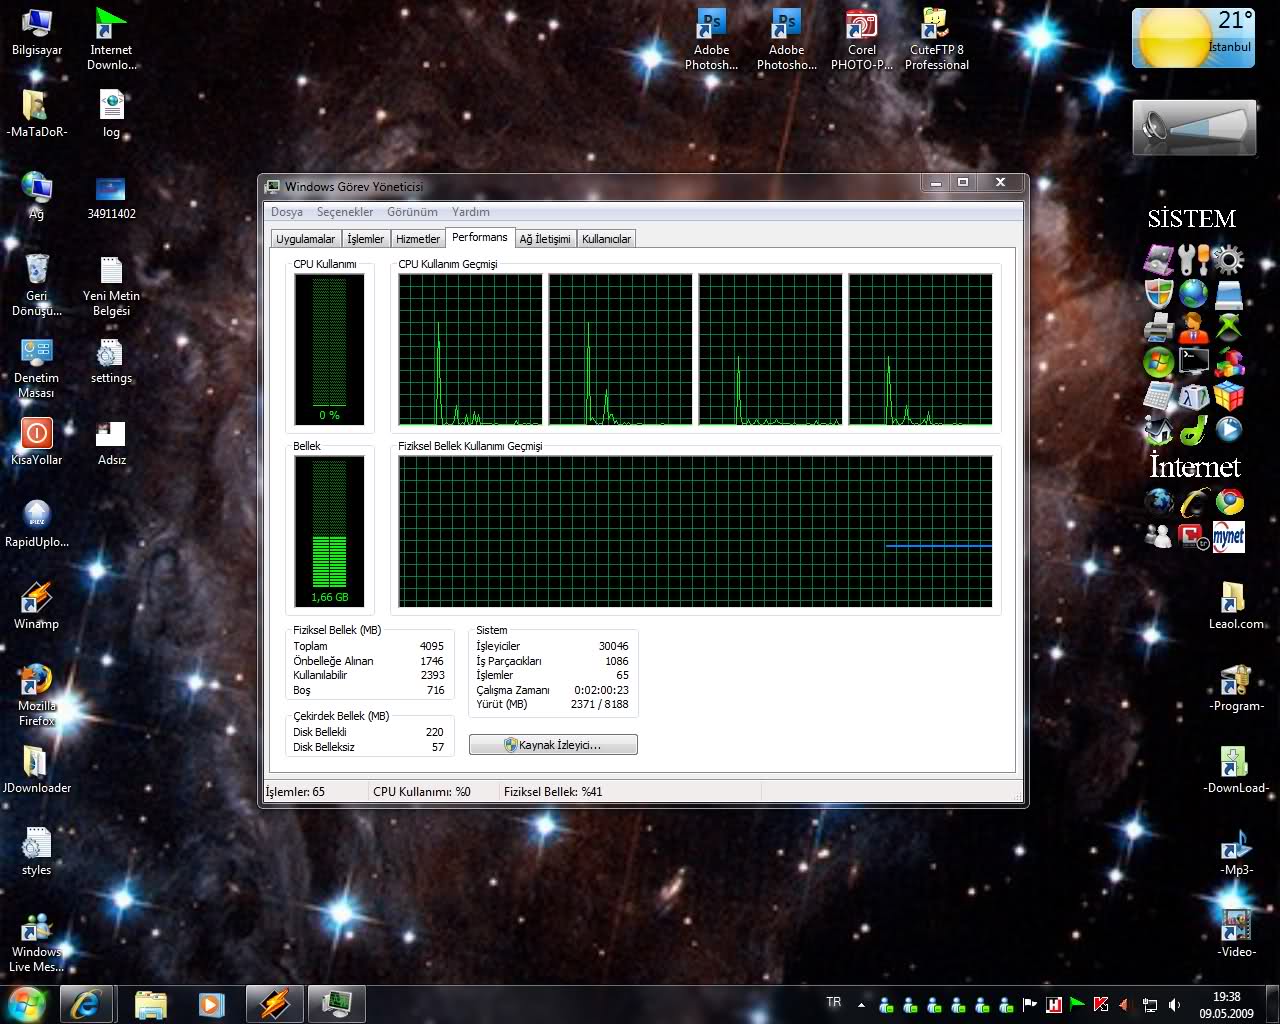Open the log file on the desktop
This screenshot has width=1280, height=1024.
click(111, 113)
